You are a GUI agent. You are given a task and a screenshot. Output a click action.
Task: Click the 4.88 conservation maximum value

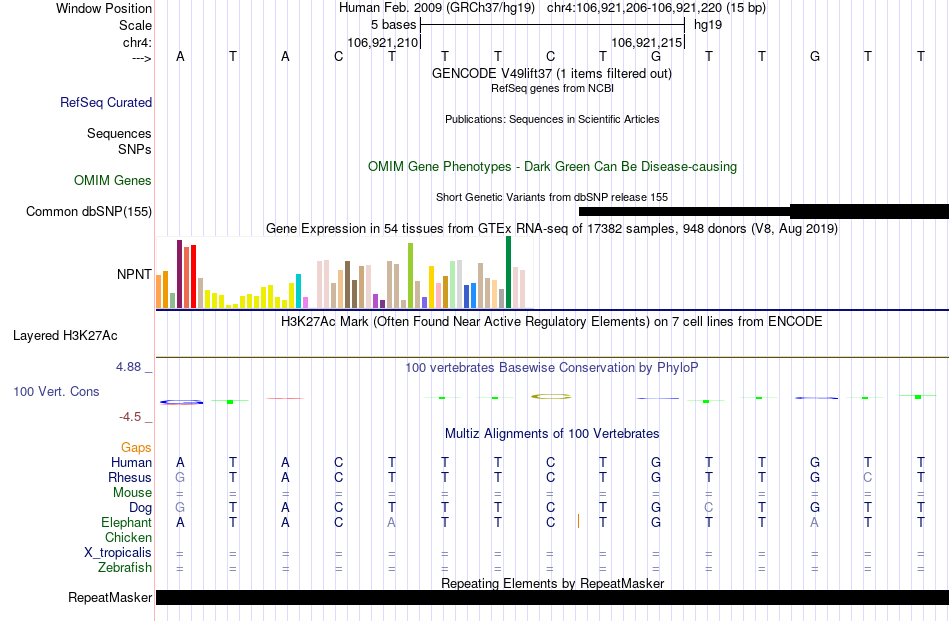click(x=128, y=367)
